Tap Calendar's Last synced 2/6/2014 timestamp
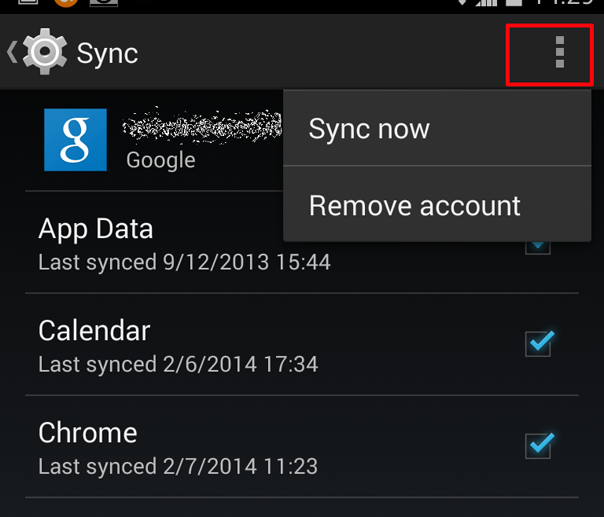This screenshot has height=517, width=604. coord(178,364)
